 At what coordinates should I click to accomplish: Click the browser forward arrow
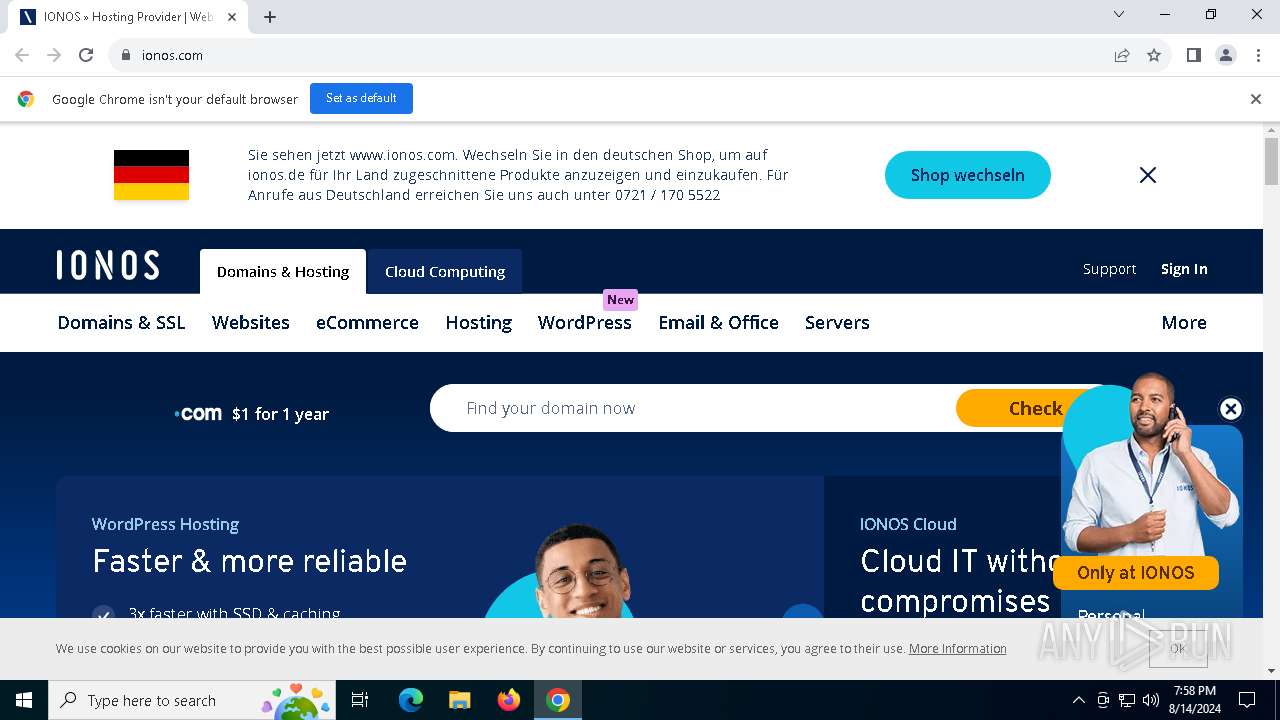tap(54, 55)
